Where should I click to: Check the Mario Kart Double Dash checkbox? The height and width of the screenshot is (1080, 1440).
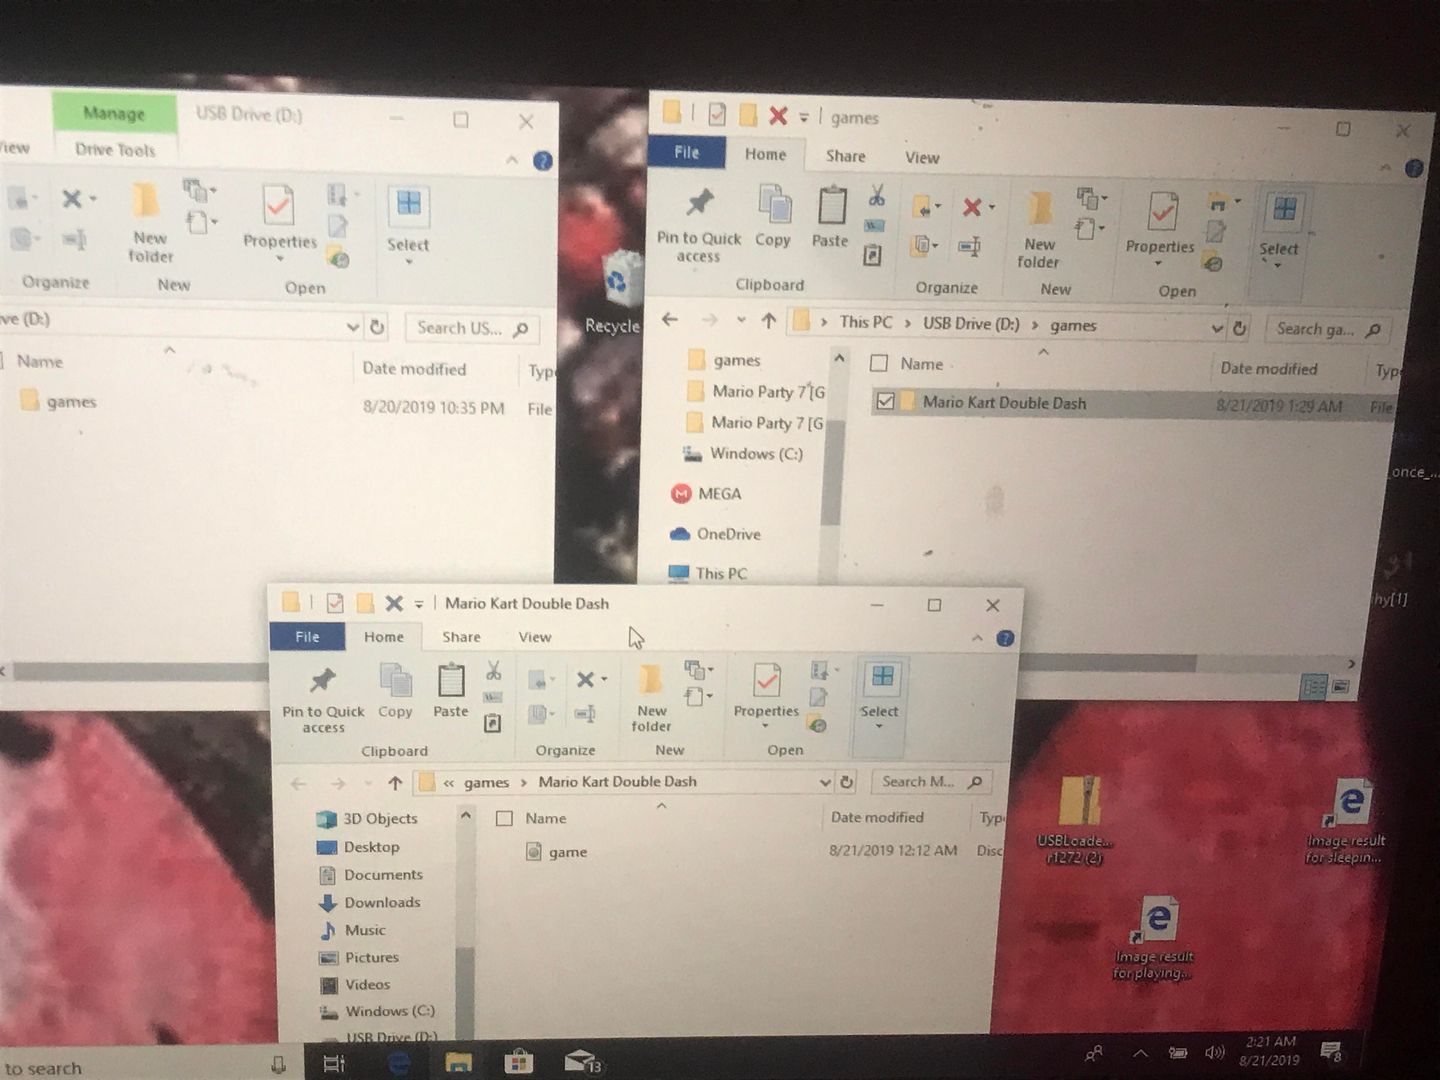[x=887, y=403]
